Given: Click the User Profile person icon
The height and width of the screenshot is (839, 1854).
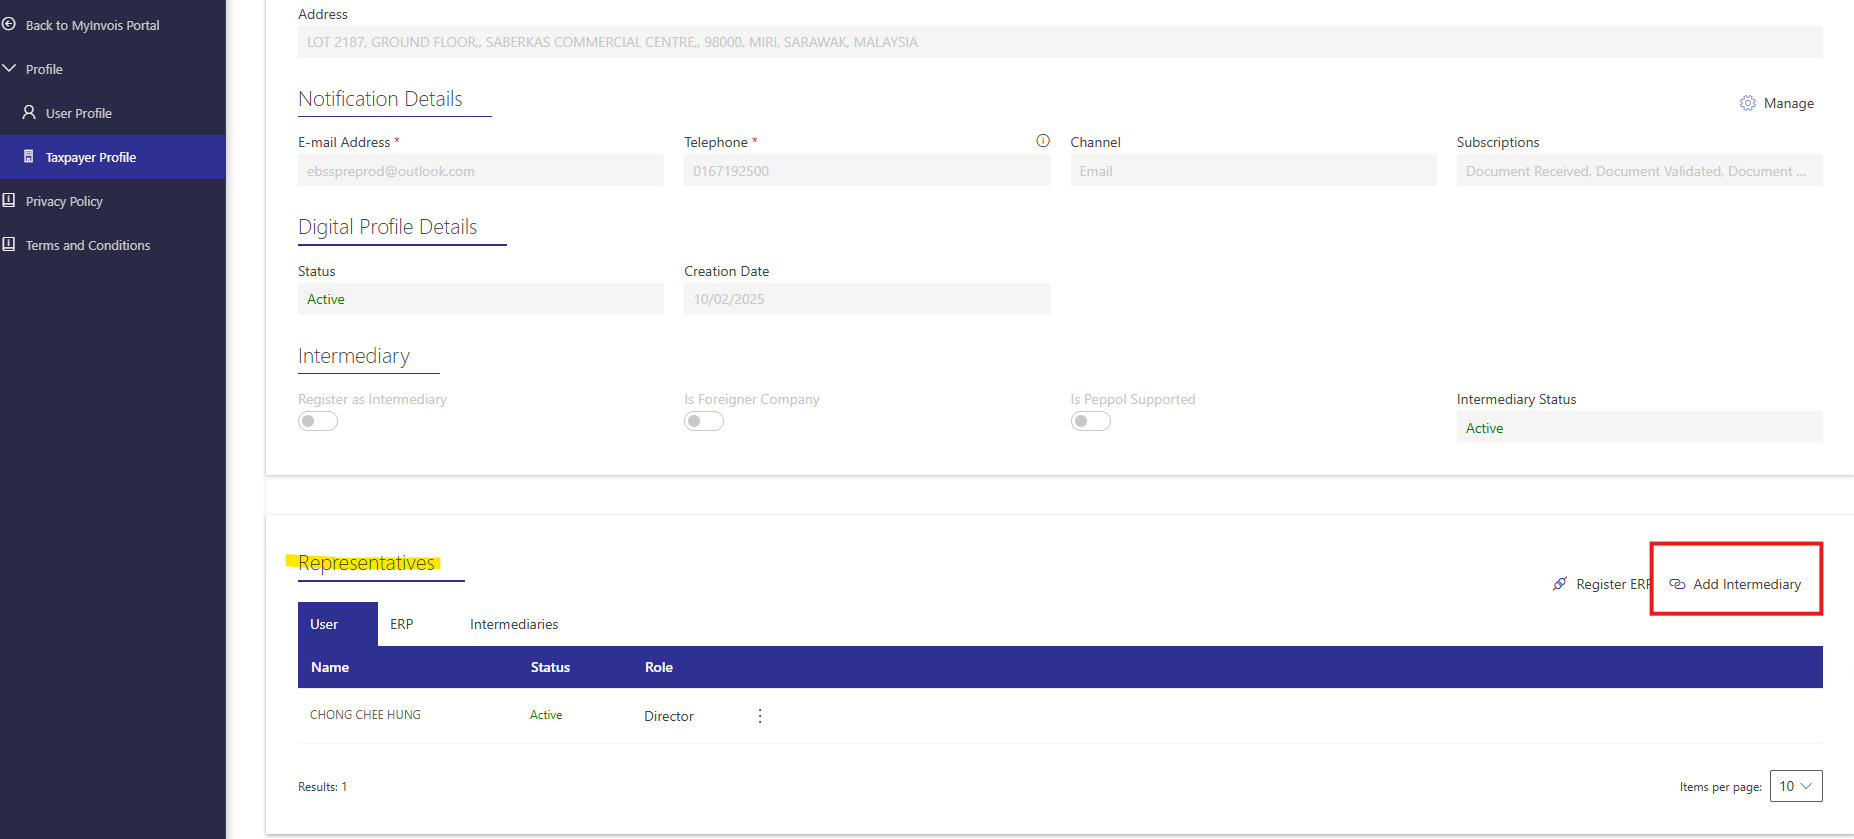Looking at the screenshot, I should click(29, 112).
